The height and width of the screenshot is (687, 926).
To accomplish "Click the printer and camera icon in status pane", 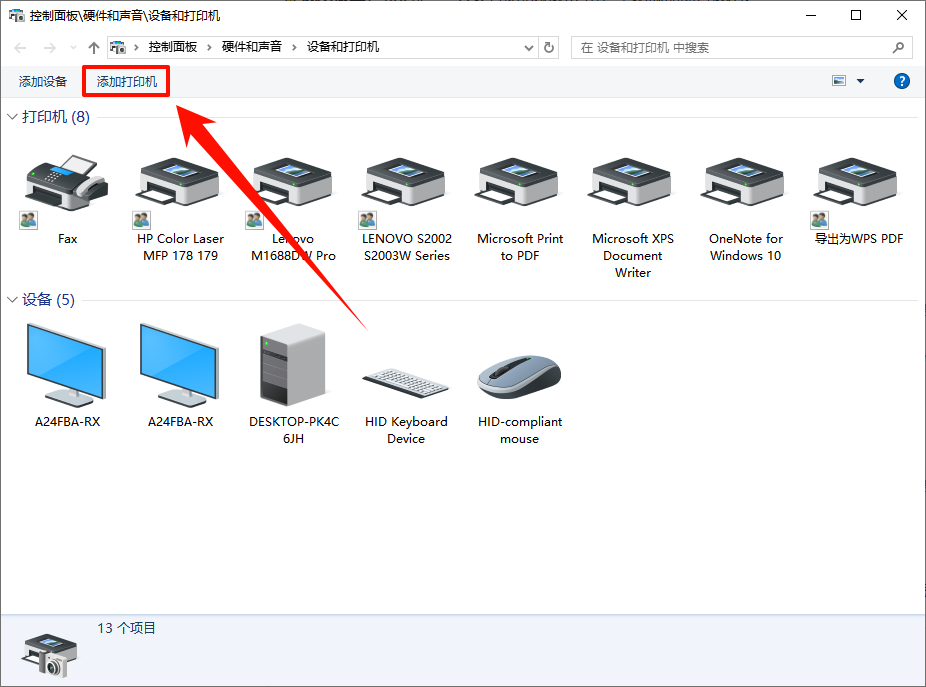I will pyautogui.click(x=50, y=655).
